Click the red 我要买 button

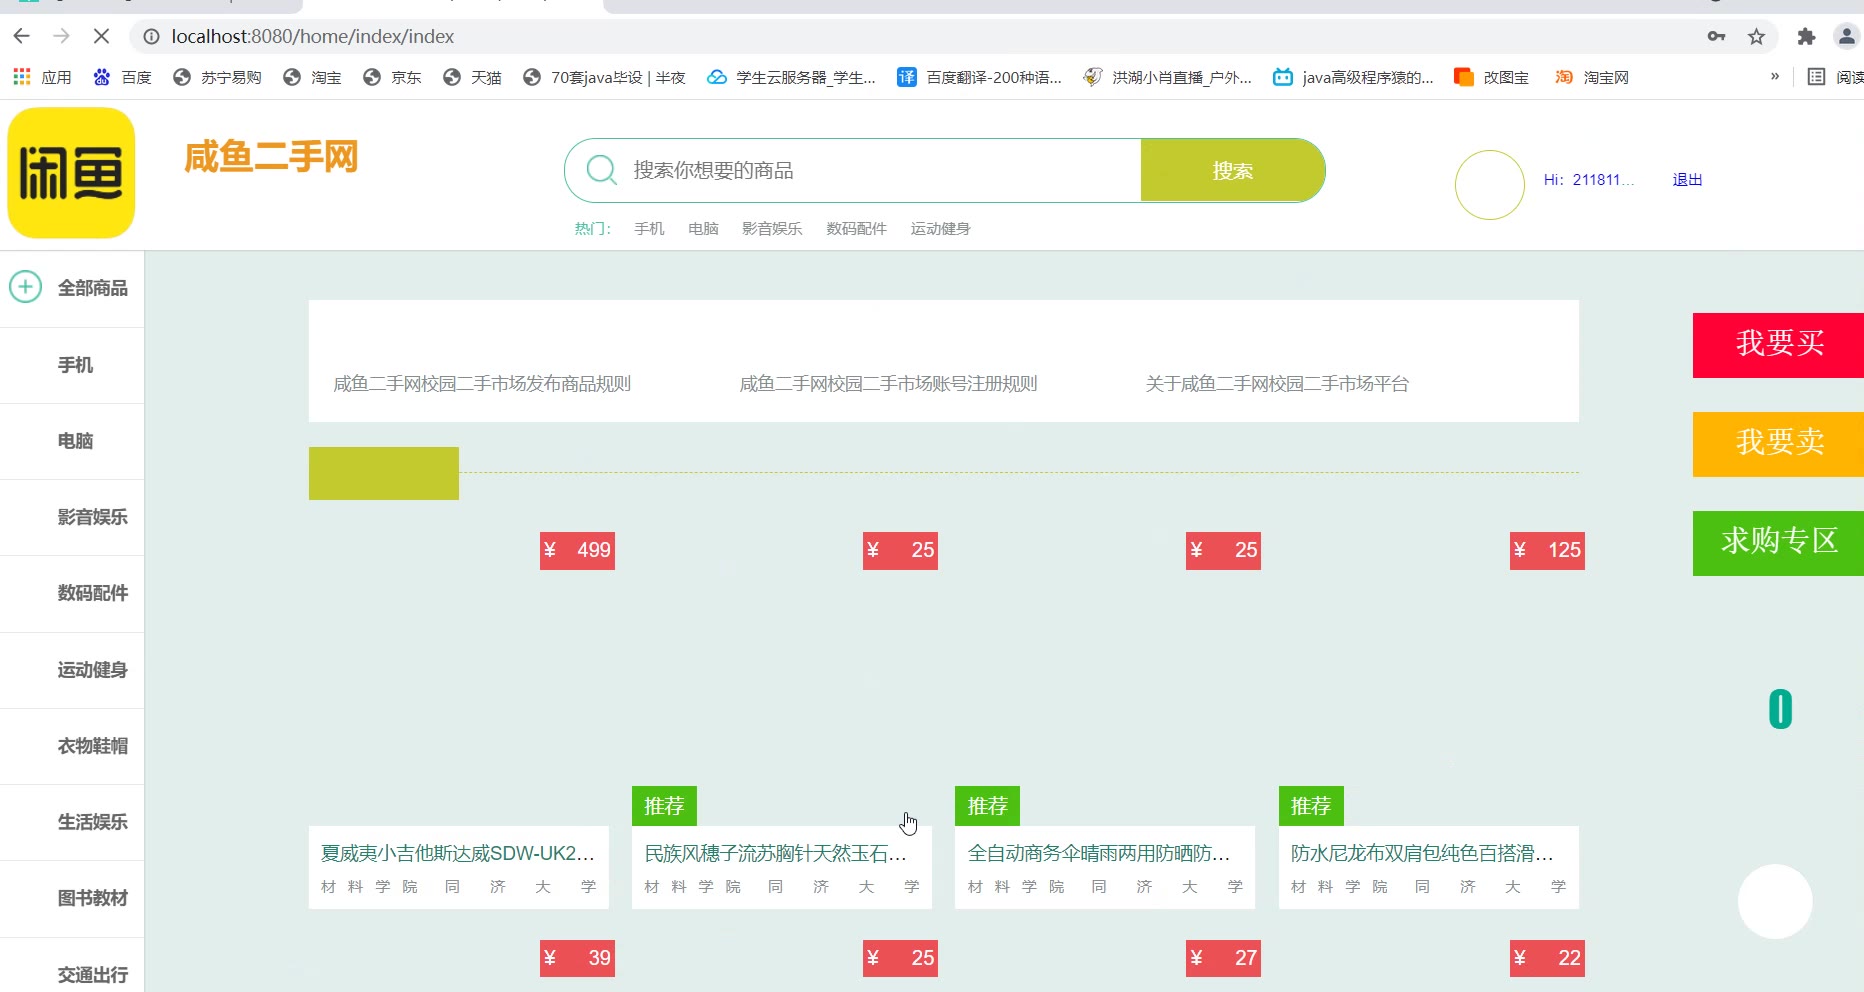click(x=1778, y=345)
